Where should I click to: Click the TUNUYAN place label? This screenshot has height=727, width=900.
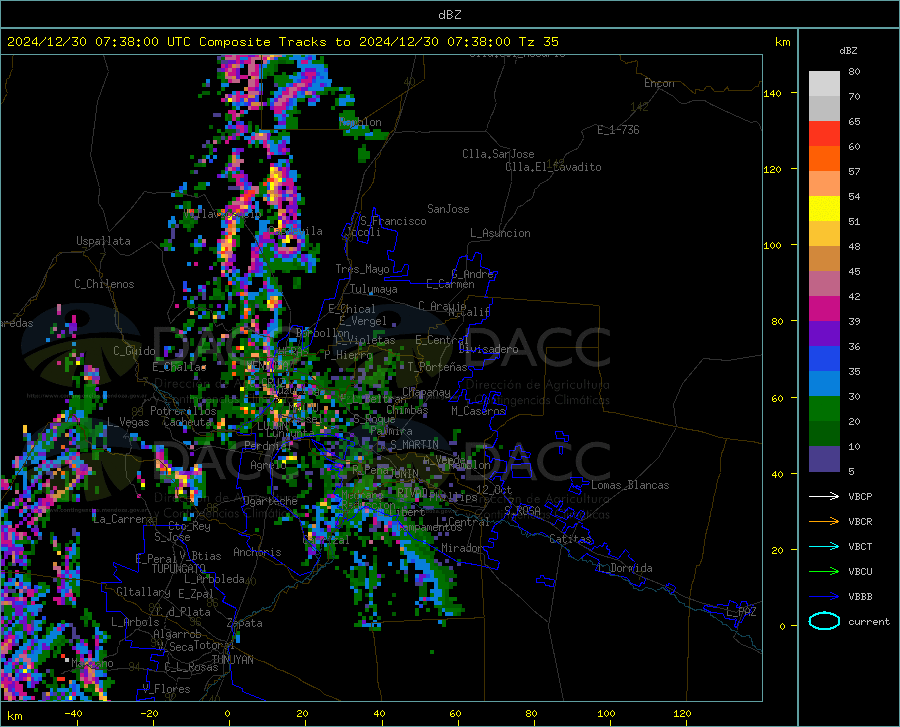tap(232, 660)
